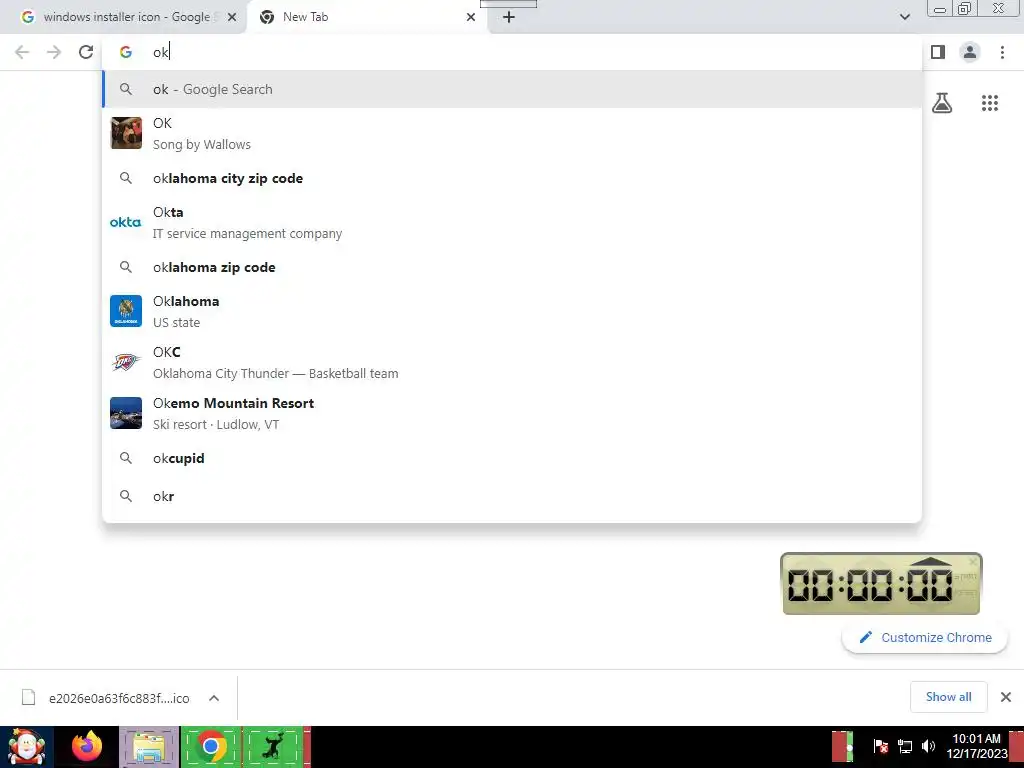
Task: Click volume speaker tray icon
Action: tap(928, 746)
